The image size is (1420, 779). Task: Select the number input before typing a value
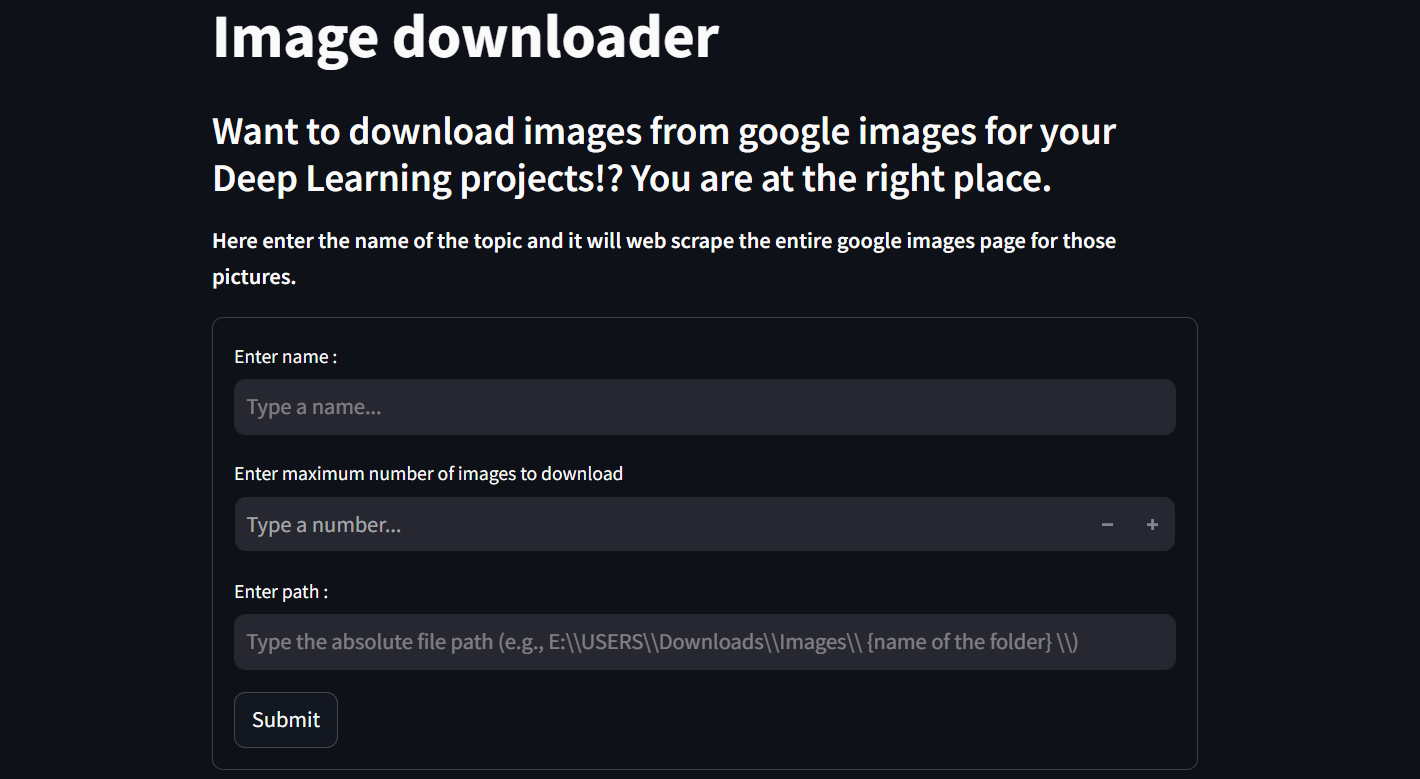pos(600,524)
